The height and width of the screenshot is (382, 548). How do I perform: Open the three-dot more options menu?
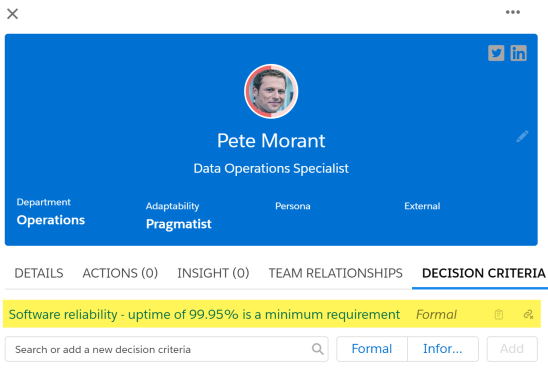click(513, 12)
